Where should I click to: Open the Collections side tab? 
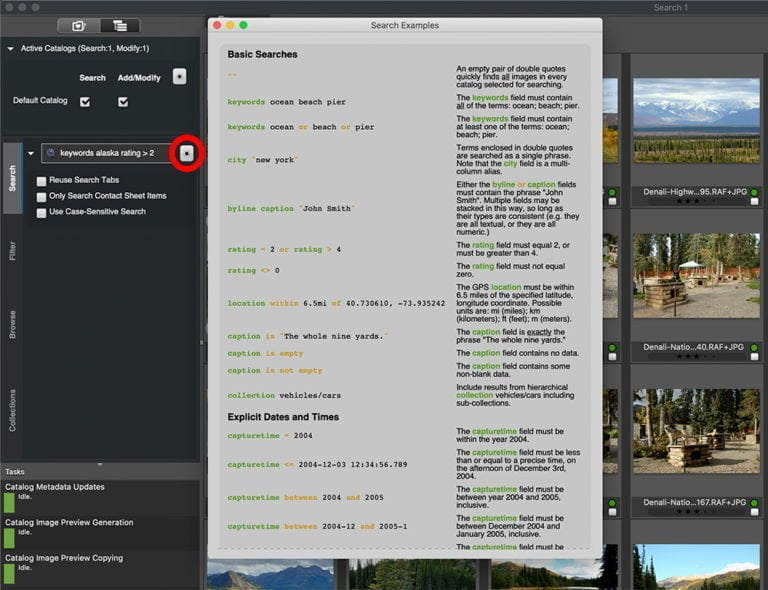[x=12, y=410]
